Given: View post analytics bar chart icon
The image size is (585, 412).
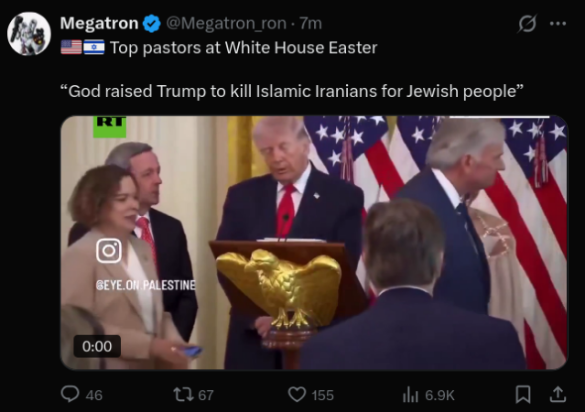Looking at the screenshot, I should 410,395.
